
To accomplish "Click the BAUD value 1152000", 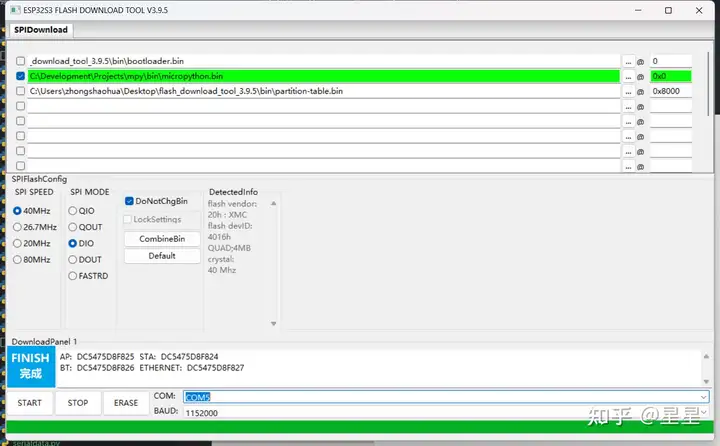I will (x=202, y=413).
